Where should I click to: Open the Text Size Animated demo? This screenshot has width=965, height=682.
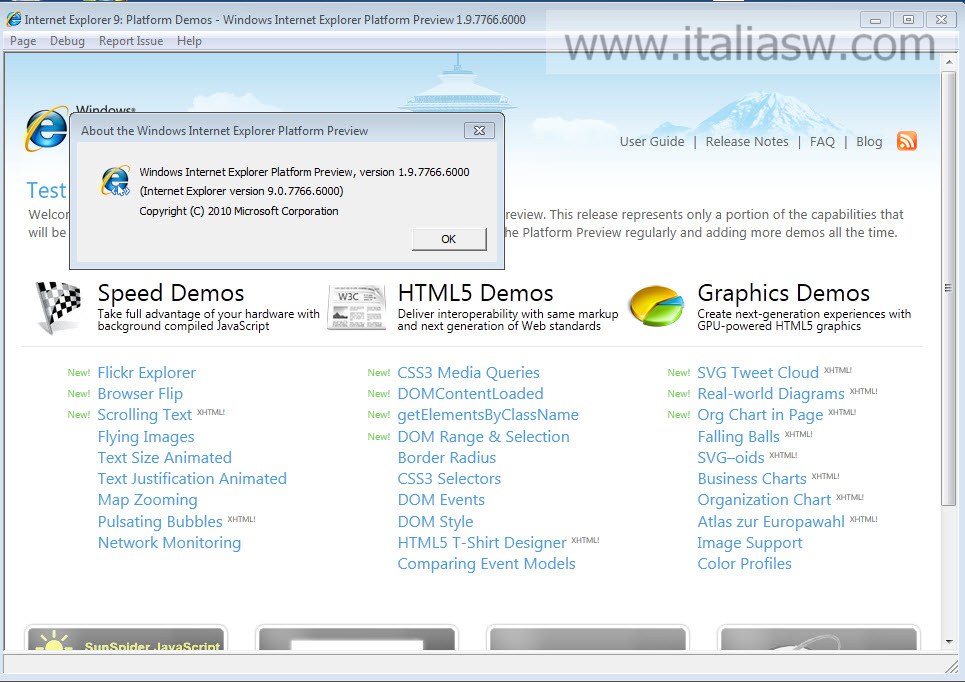click(x=164, y=457)
